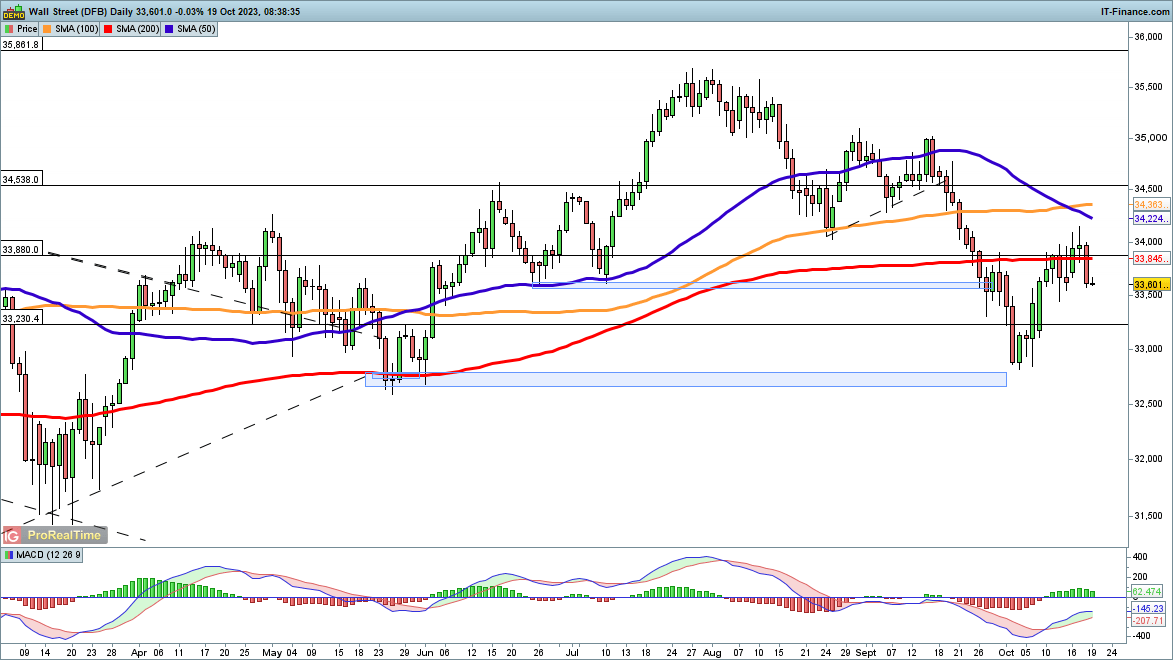Click the 35,861.8 horizontal line label
The width and height of the screenshot is (1173, 660).
tap(21, 45)
